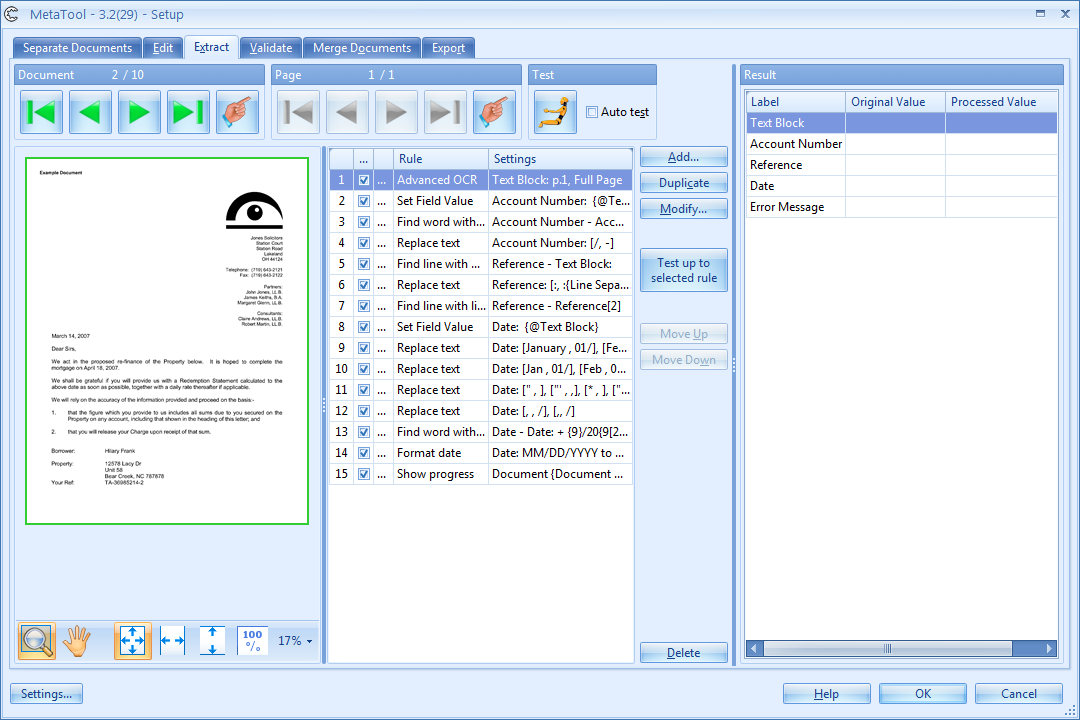Jump to last page
Viewport: 1080px width, 720px height.
click(445, 112)
